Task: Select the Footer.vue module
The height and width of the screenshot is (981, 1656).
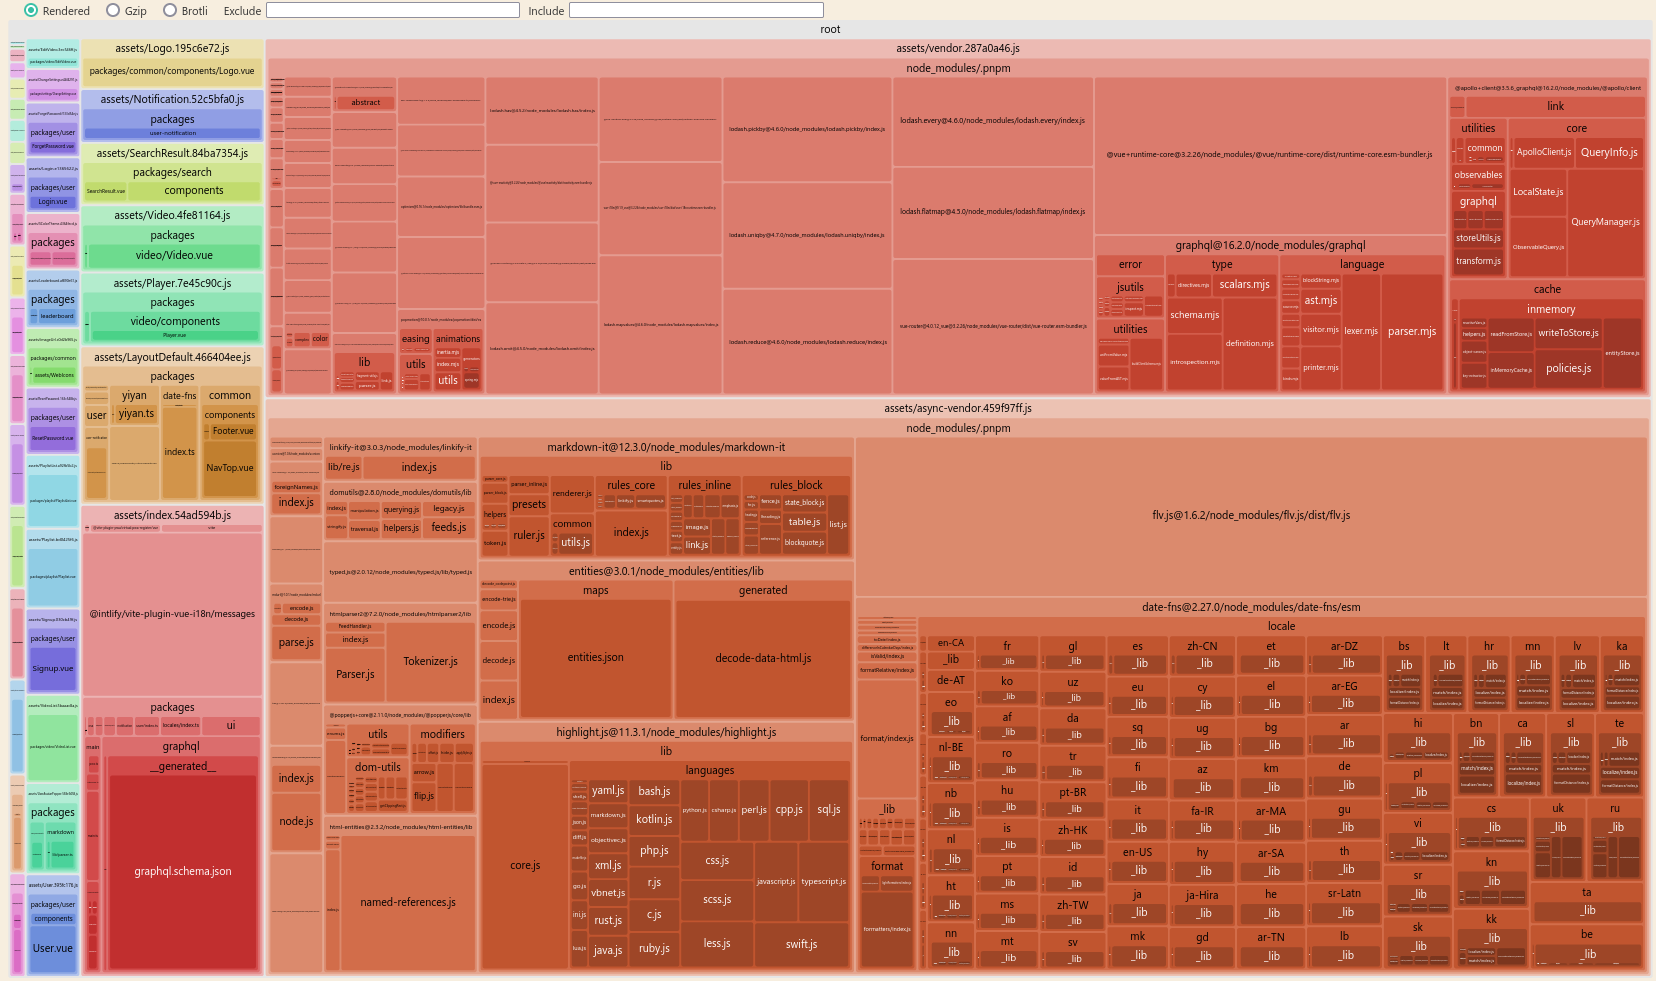Action: [x=232, y=431]
